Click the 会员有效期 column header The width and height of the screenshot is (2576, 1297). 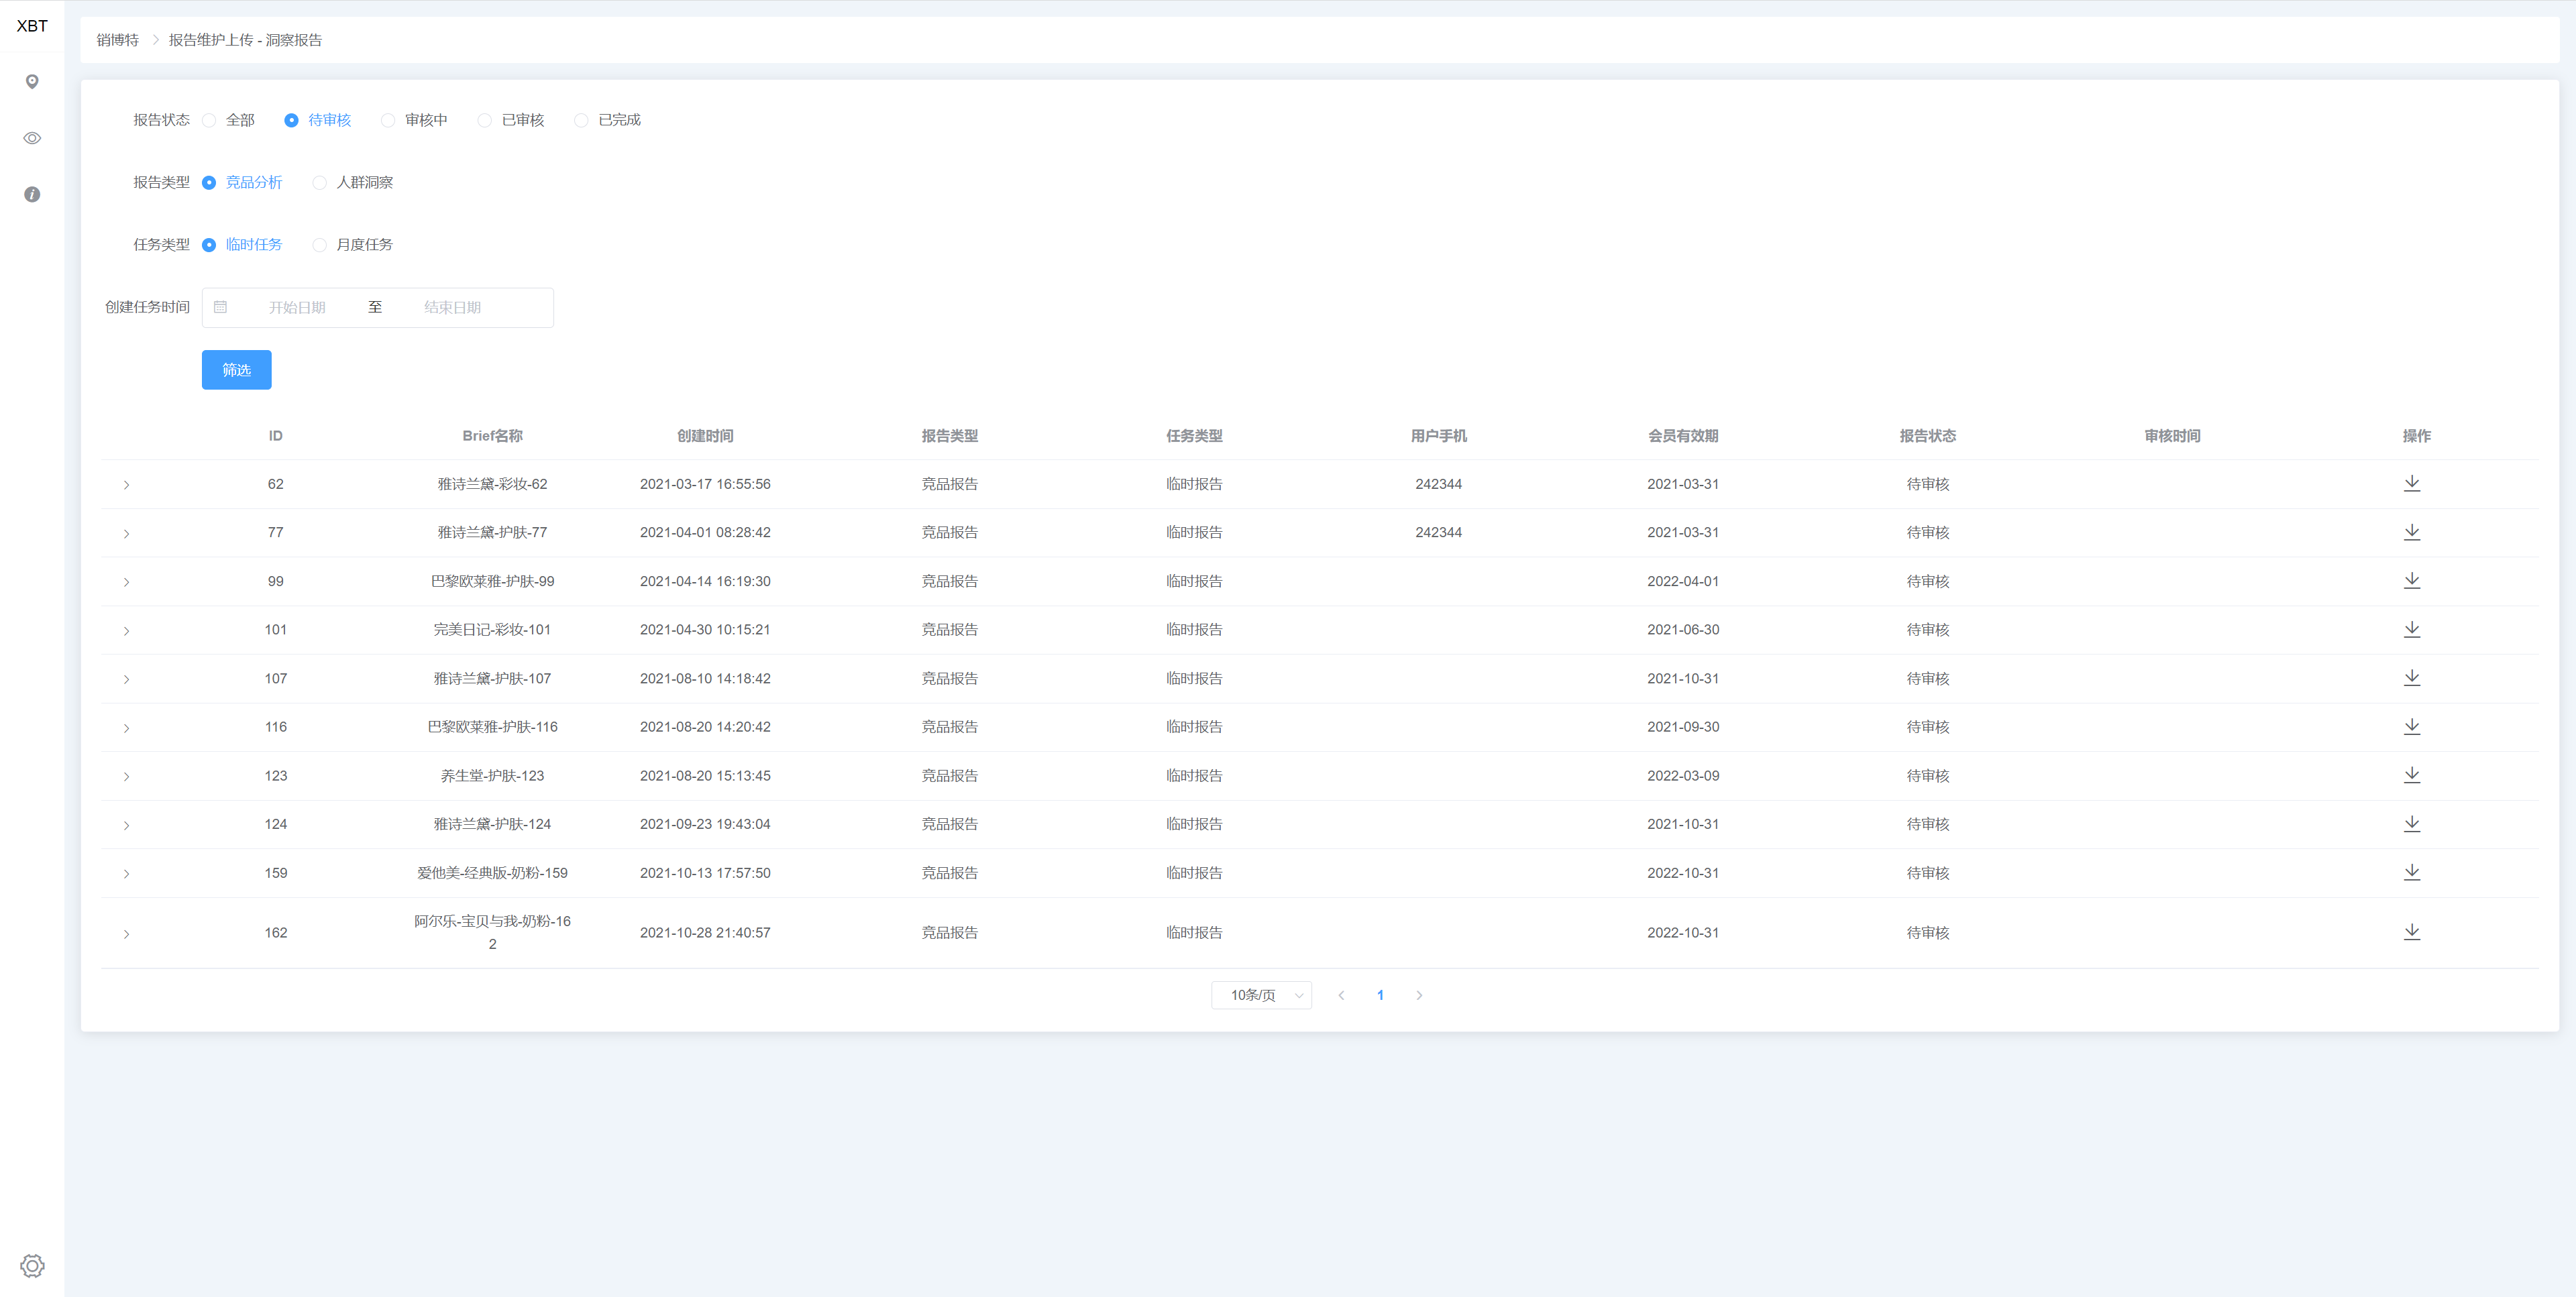(1683, 436)
